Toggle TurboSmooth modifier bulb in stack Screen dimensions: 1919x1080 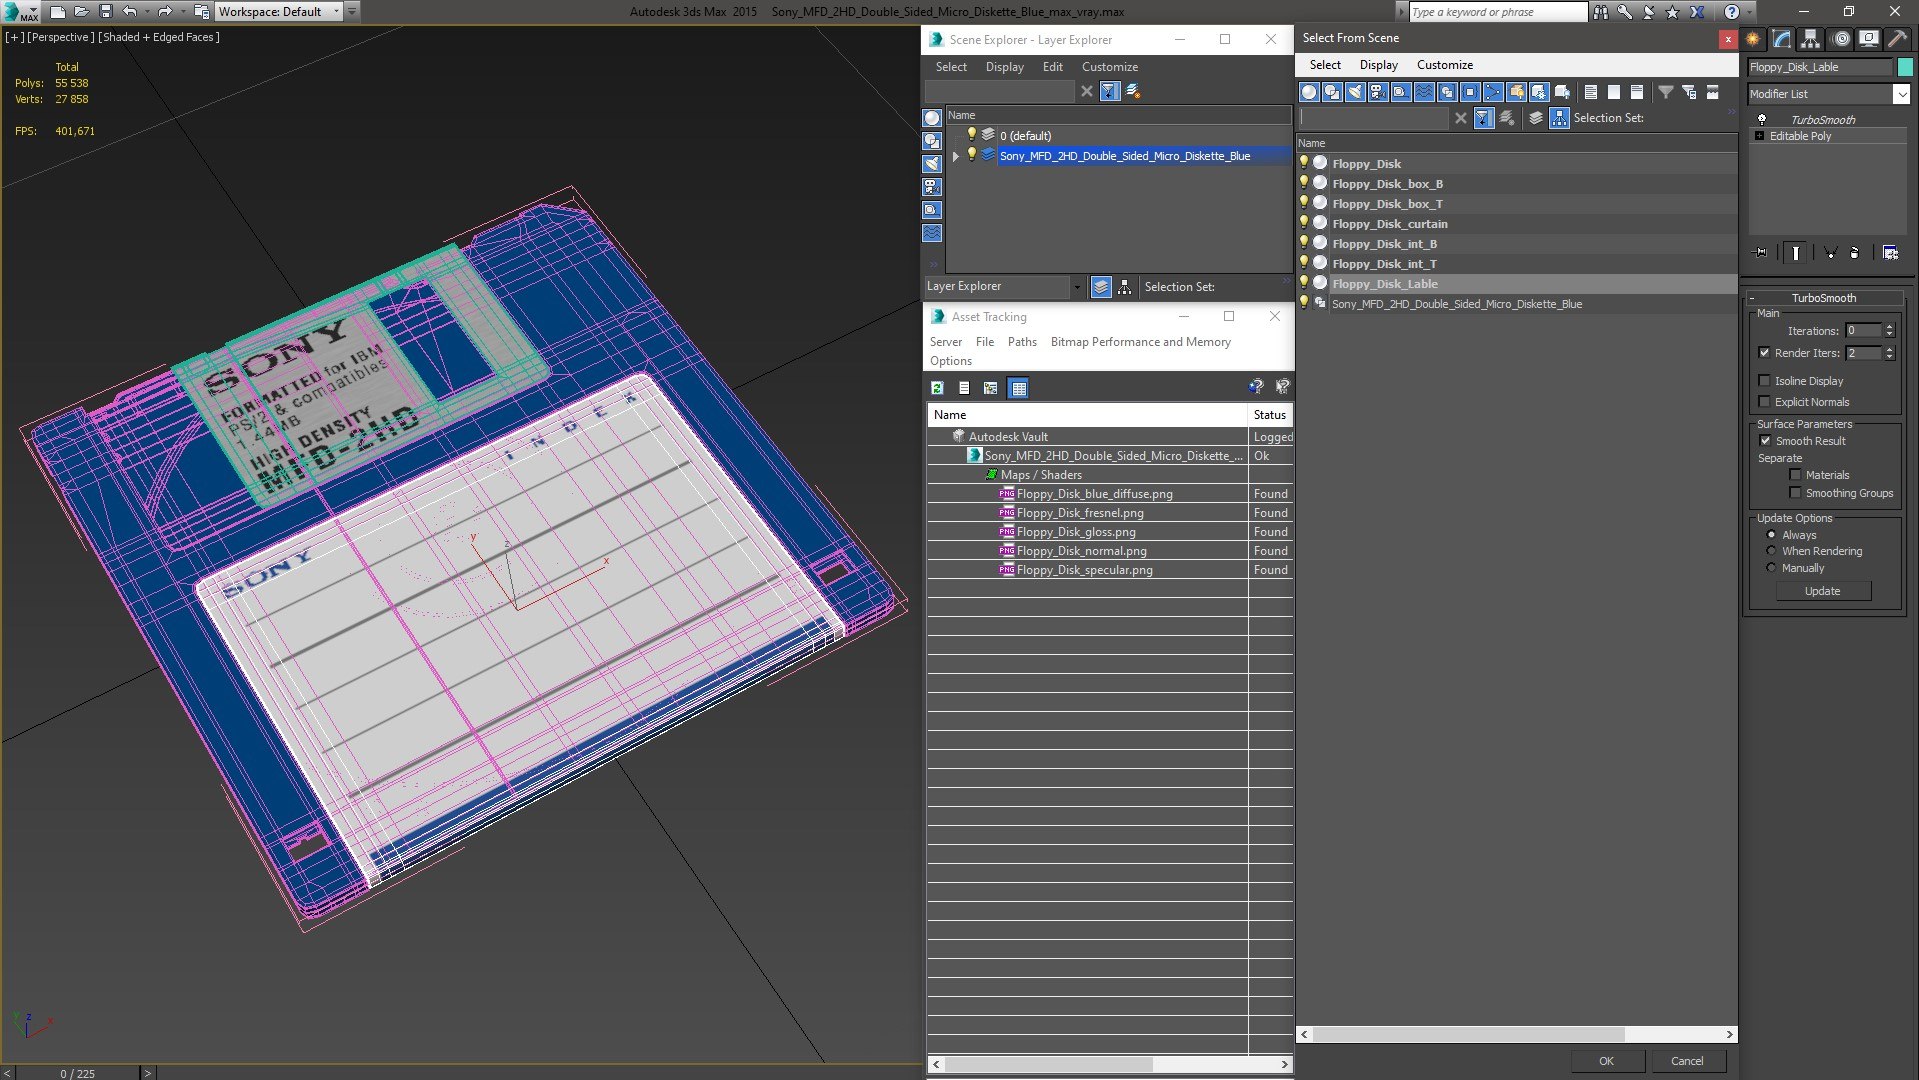(1762, 120)
